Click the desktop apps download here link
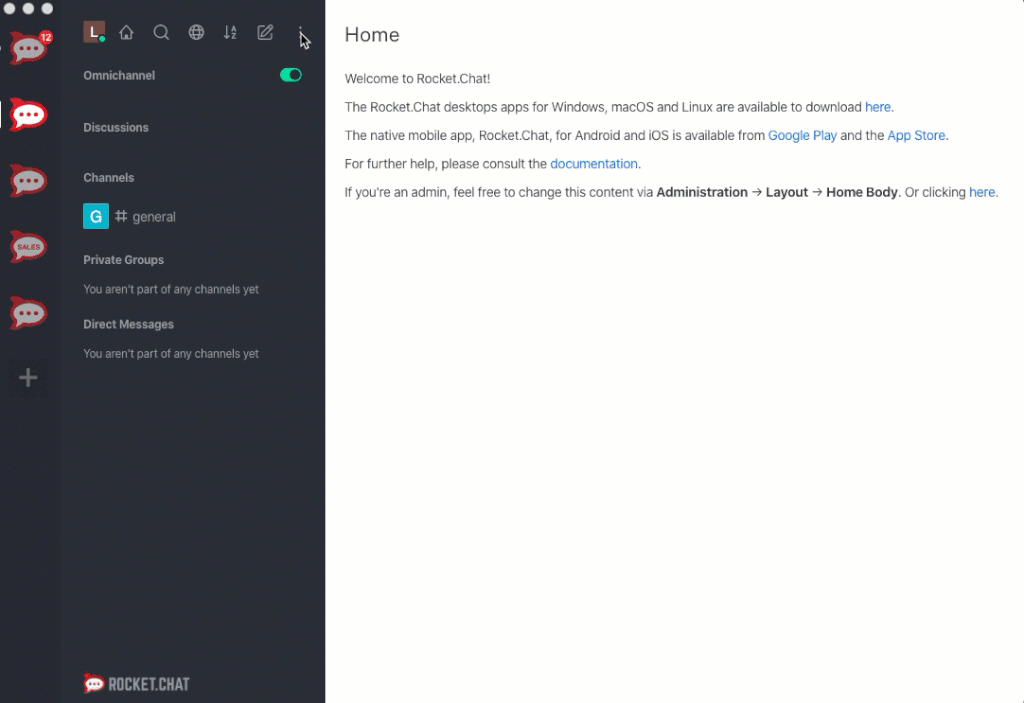 878,107
